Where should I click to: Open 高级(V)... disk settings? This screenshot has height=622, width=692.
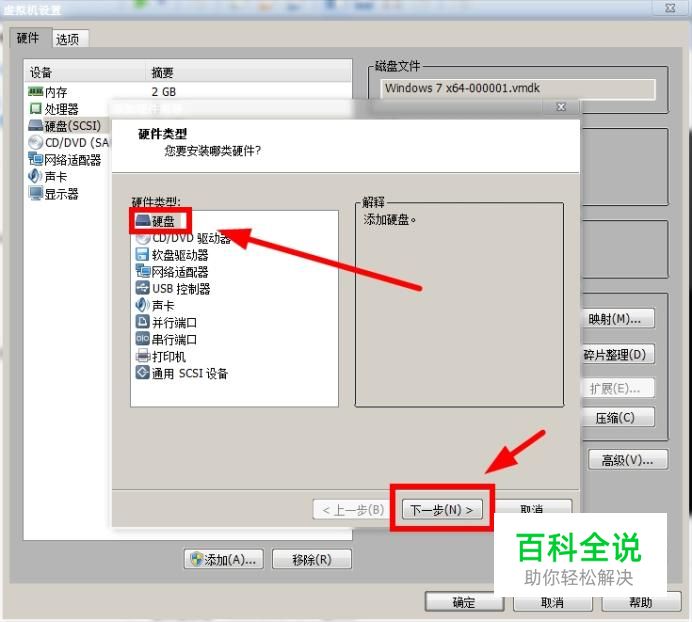point(628,460)
